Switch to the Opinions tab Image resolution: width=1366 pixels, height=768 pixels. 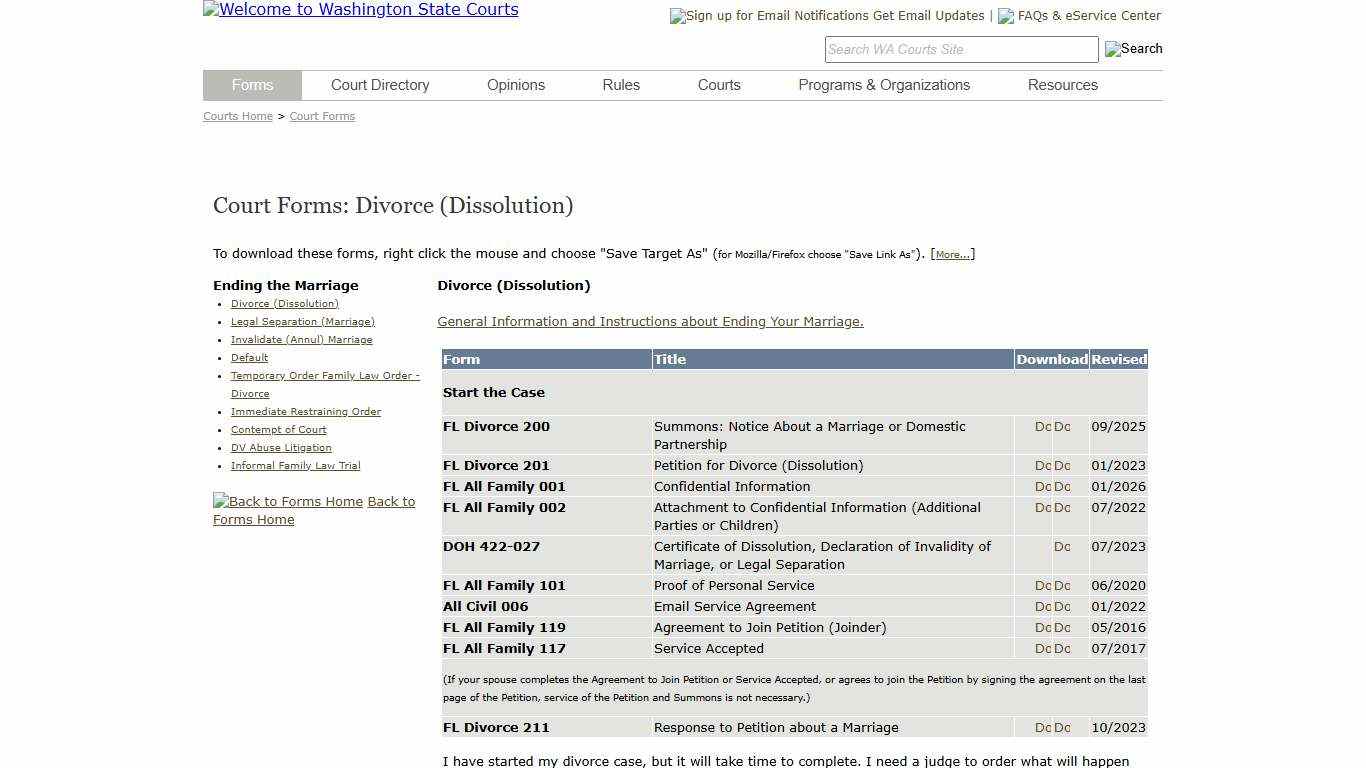coord(515,85)
